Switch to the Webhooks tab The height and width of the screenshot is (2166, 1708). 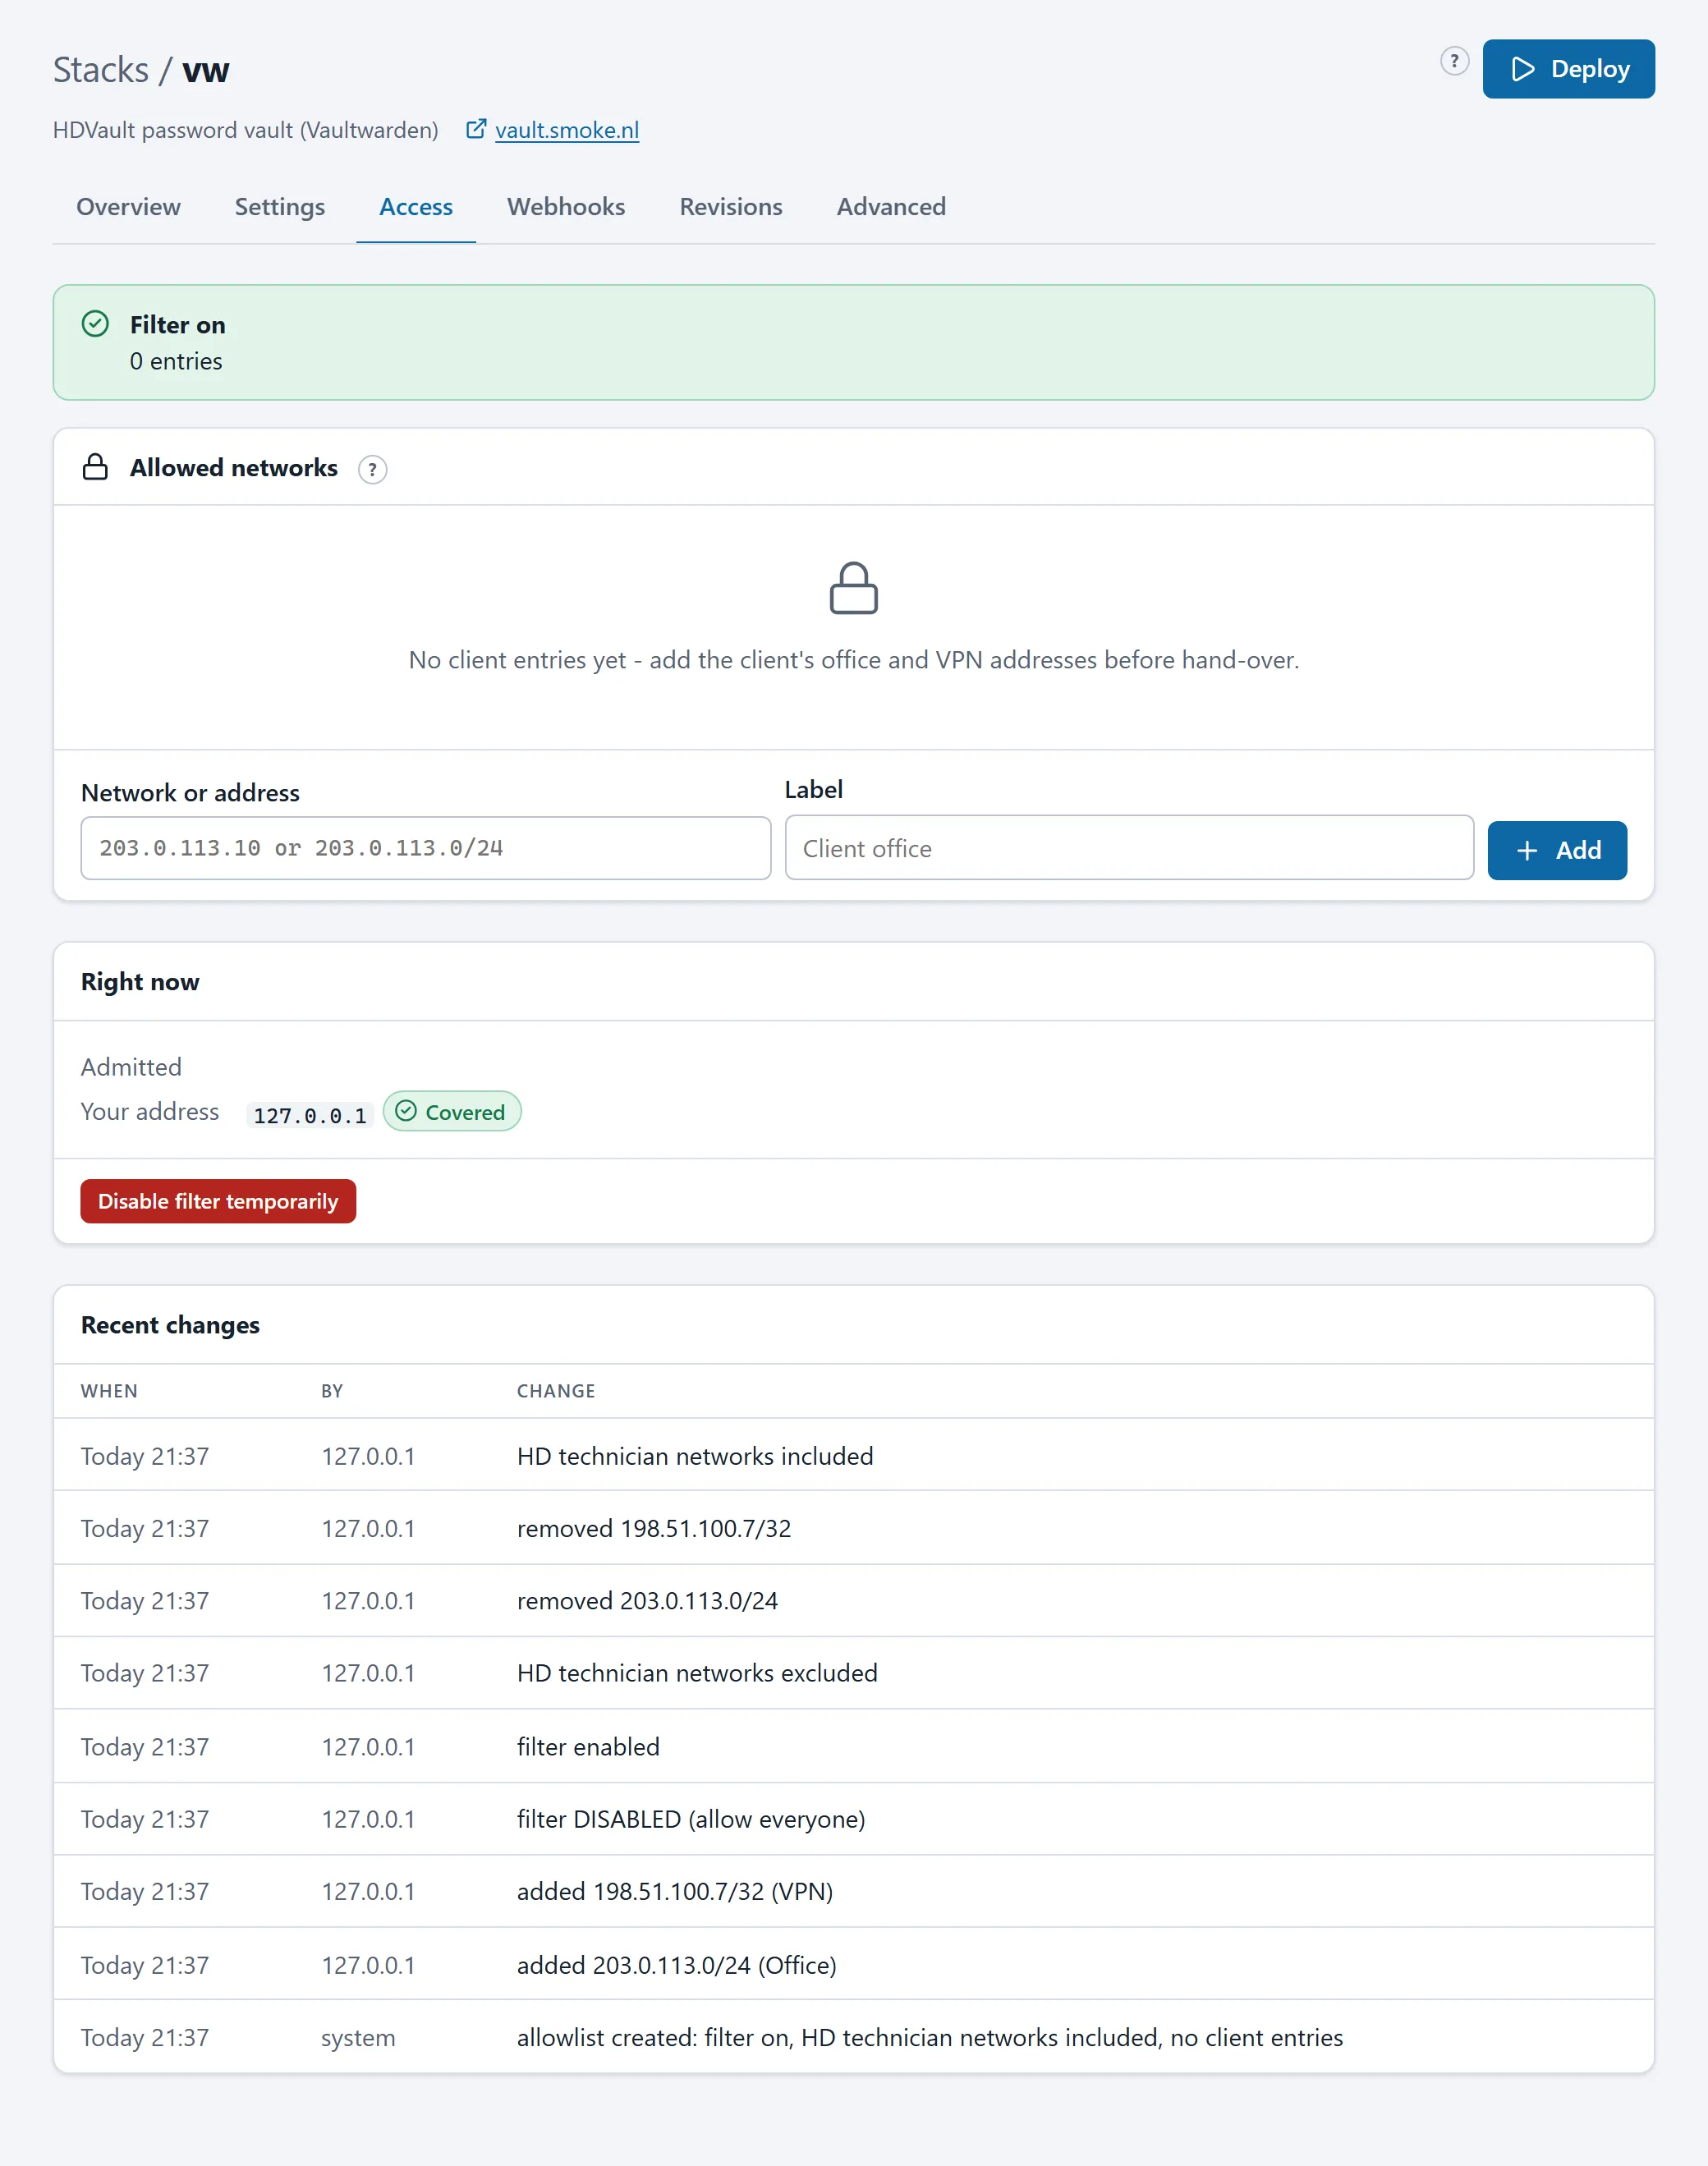[566, 207]
